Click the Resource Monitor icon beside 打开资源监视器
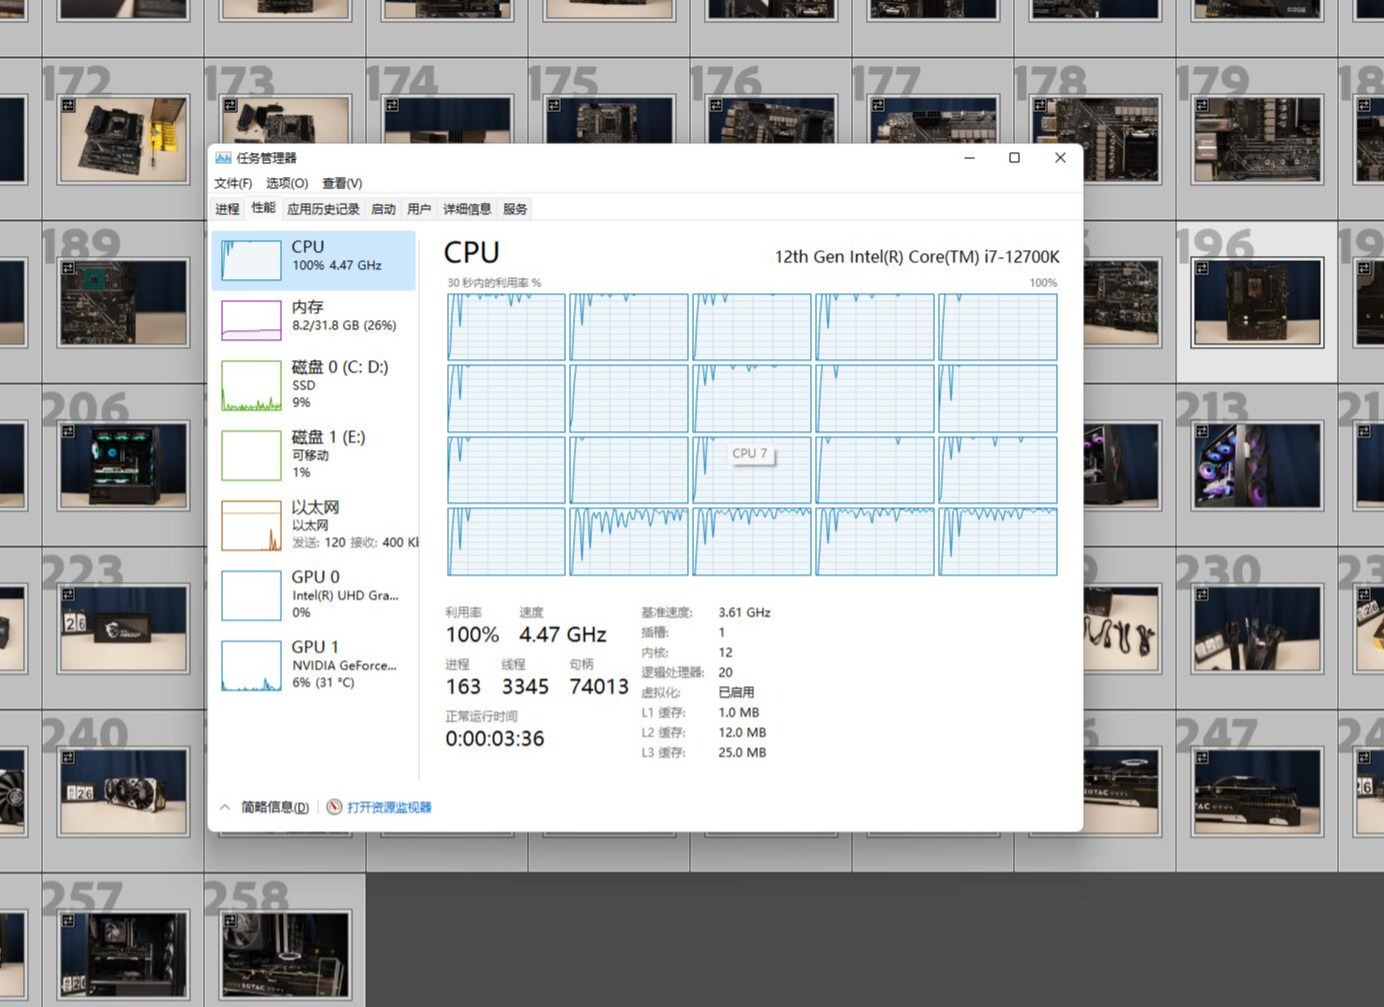Image resolution: width=1384 pixels, height=1007 pixels. 334,806
